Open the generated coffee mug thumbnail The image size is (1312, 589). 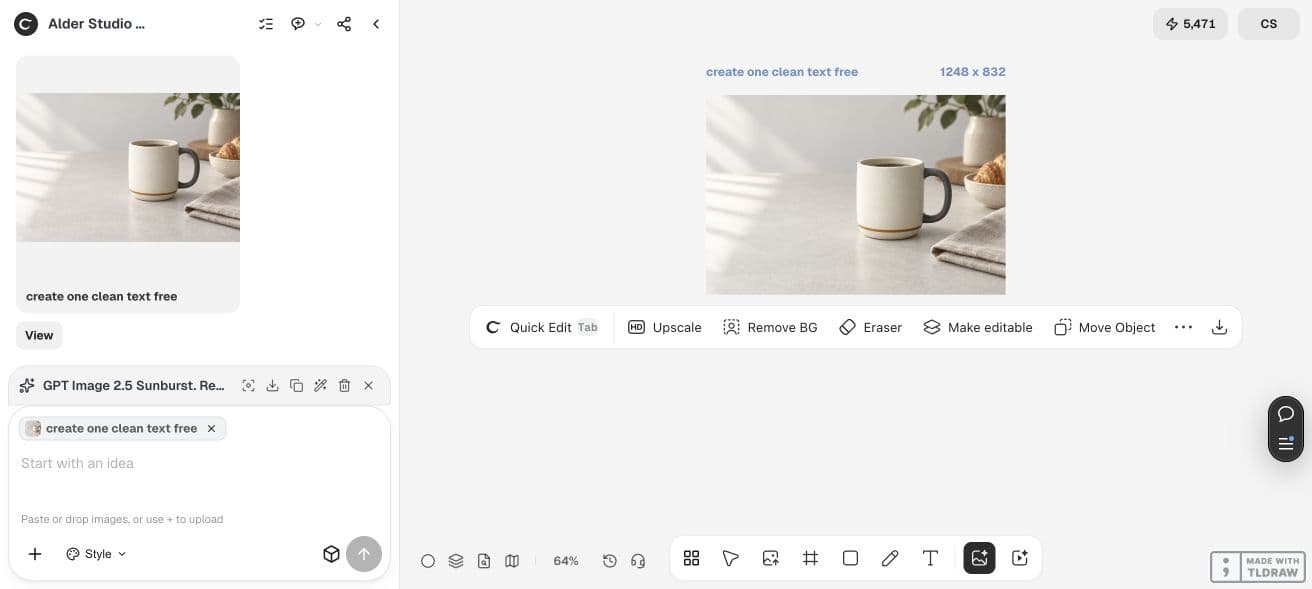point(128,167)
